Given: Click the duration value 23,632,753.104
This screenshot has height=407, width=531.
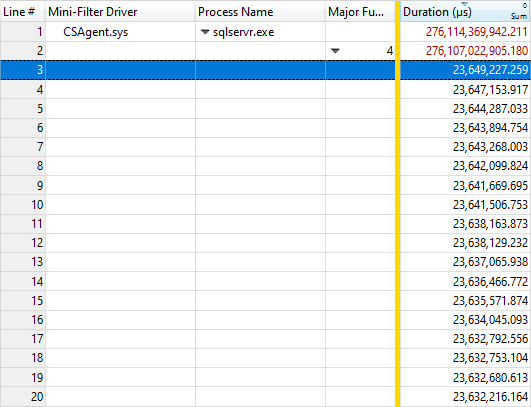Looking at the screenshot, I should pos(490,358).
